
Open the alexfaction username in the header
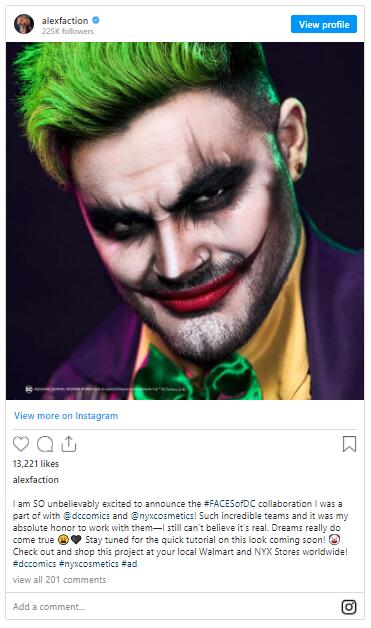click(x=65, y=20)
